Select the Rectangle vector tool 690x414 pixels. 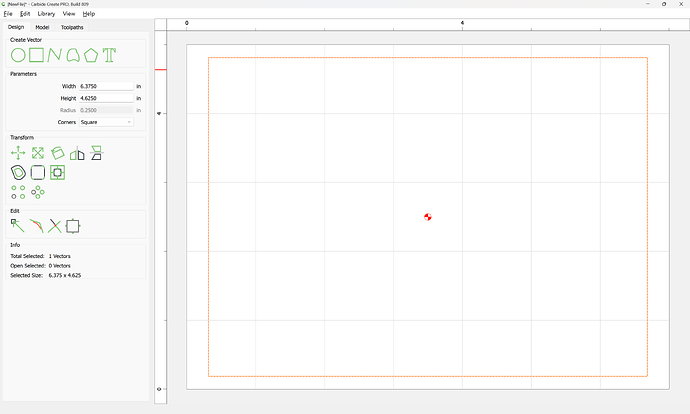[37, 55]
